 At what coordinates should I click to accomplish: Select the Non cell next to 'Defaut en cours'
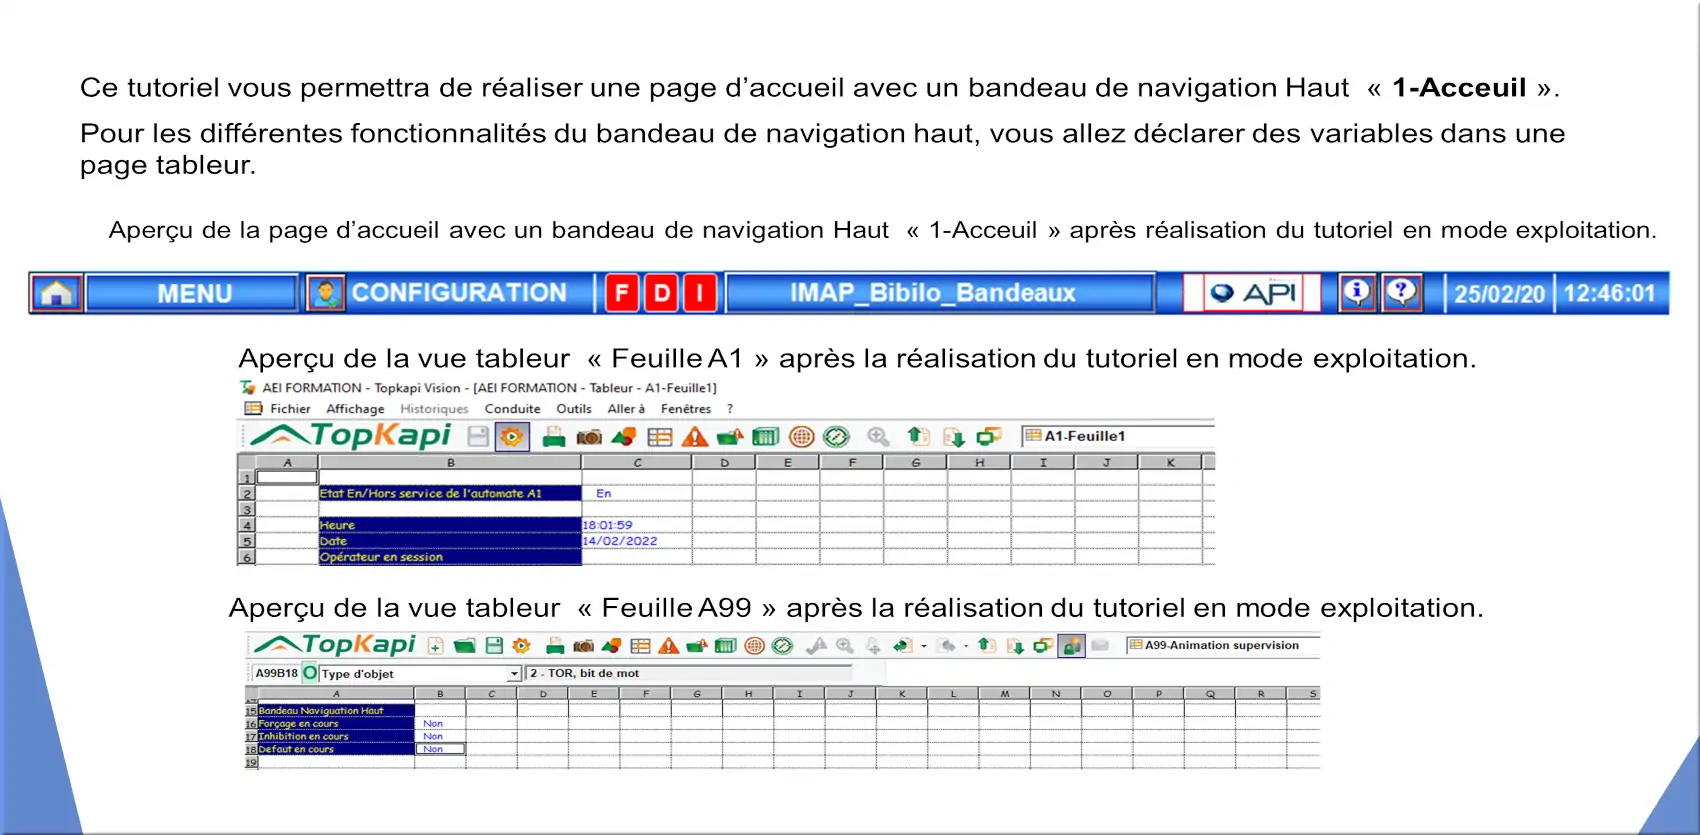click(x=440, y=749)
